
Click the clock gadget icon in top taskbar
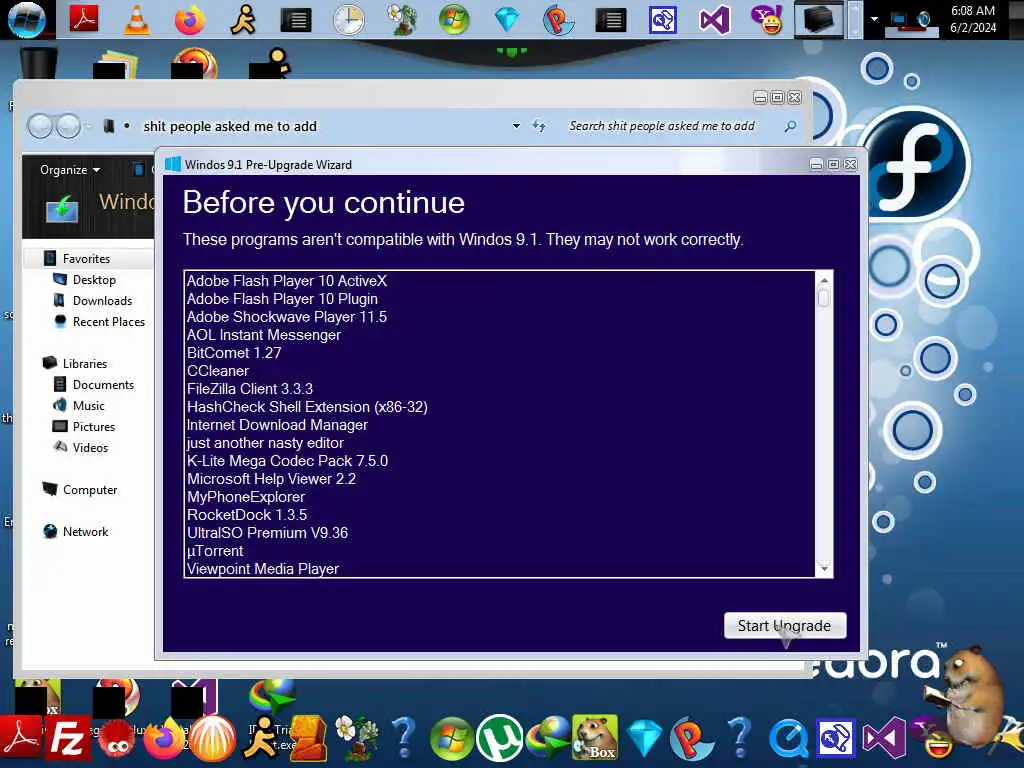click(x=349, y=20)
